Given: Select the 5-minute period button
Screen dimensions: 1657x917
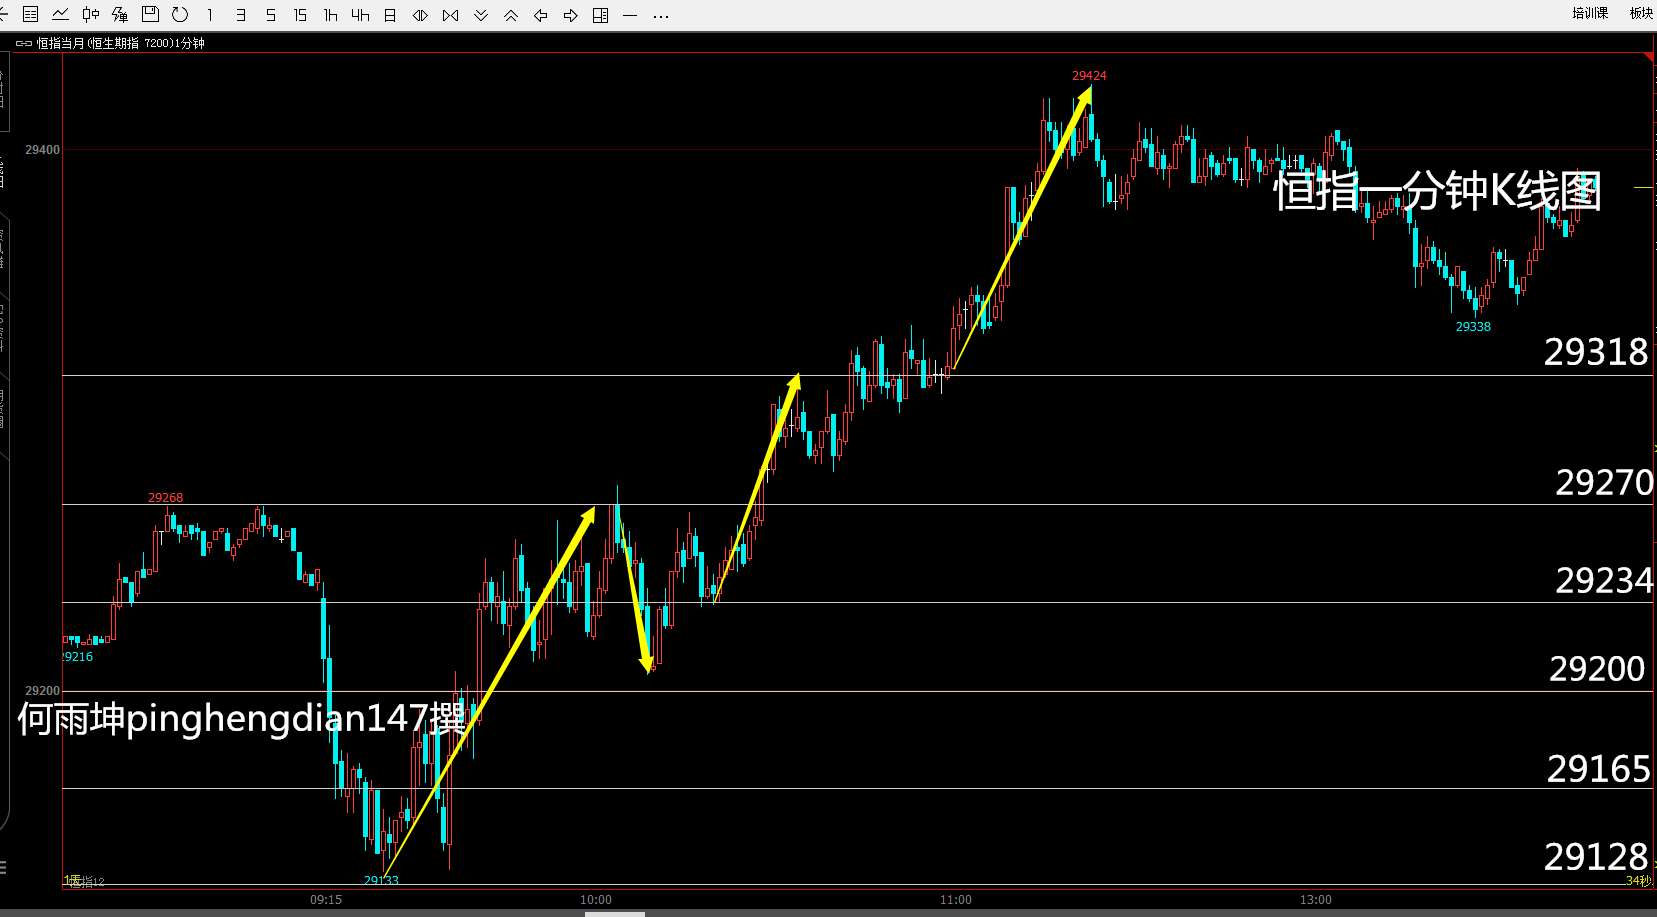Looking at the screenshot, I should click(271, 15).
